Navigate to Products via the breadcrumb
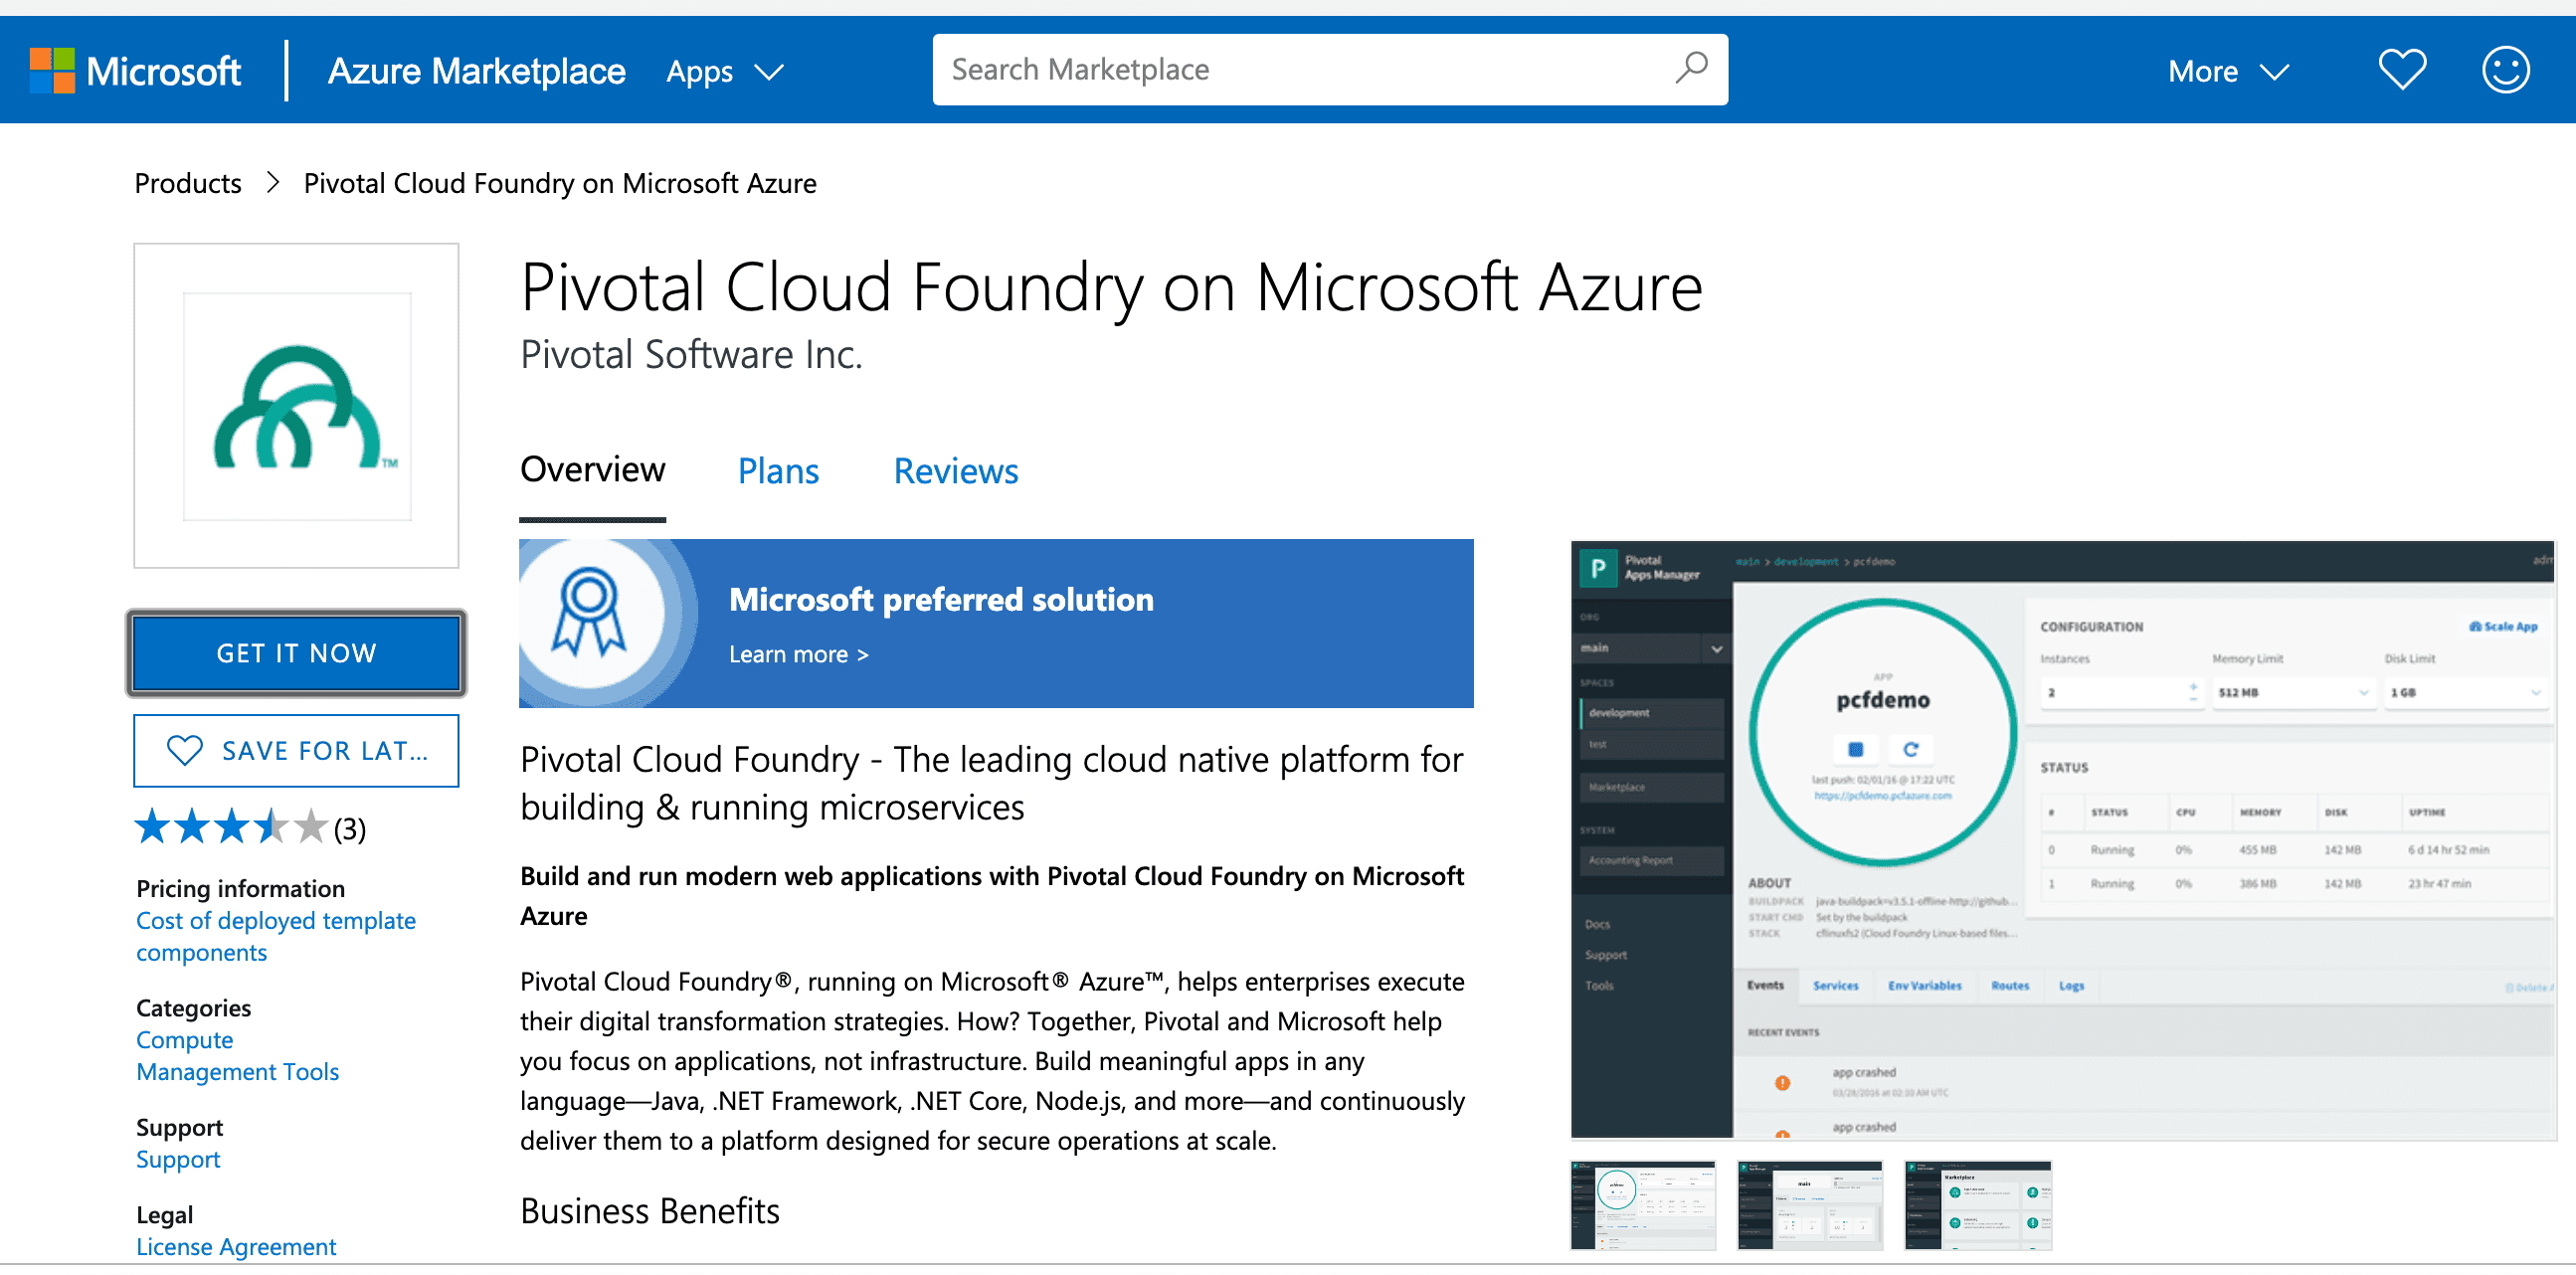The width and height of the screenshot is (2576, 1275). point(187,183)
